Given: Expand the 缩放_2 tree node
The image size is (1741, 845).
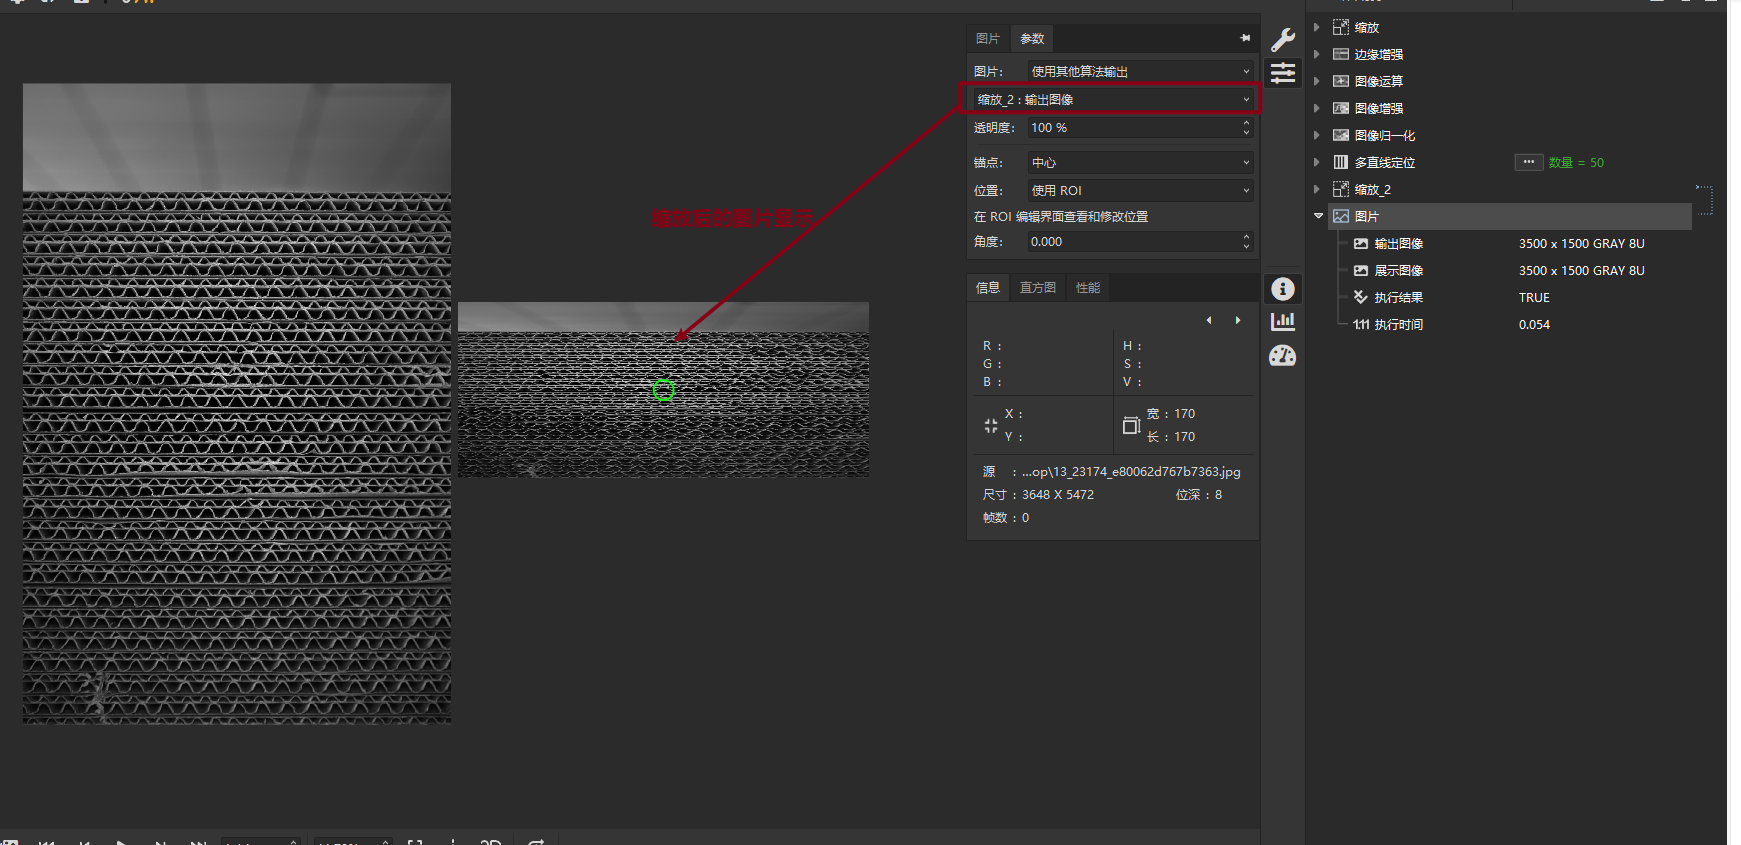Looking at the screenshot, I should click(1317, 189).
